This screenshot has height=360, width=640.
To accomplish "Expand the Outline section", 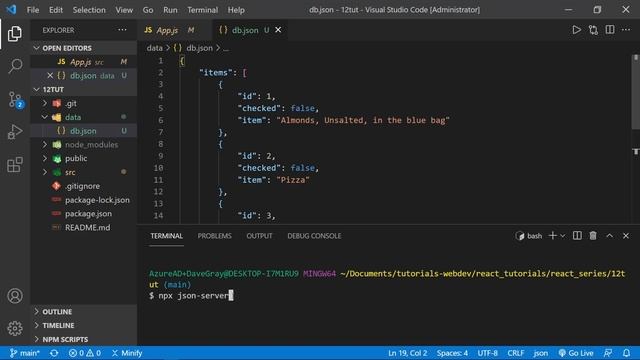I will tap(84, 312).
